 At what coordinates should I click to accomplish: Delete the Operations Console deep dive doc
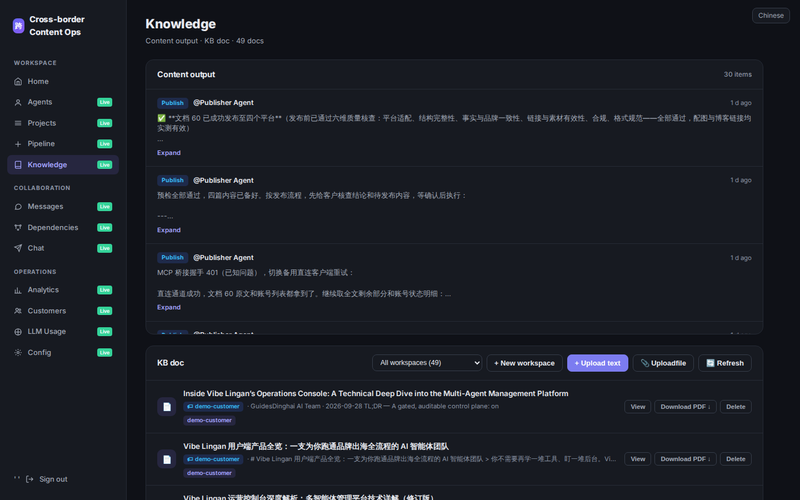point(735,407)
